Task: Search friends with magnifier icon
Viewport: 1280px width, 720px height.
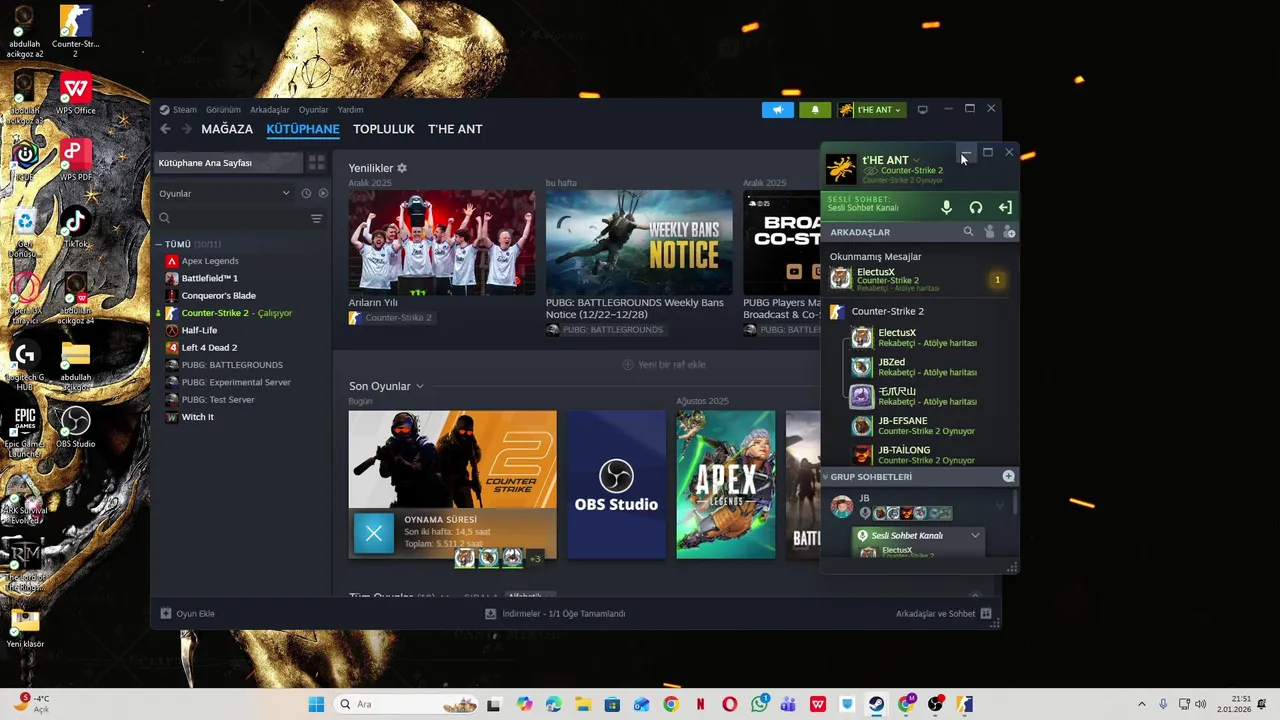Action: coord(968,232)
